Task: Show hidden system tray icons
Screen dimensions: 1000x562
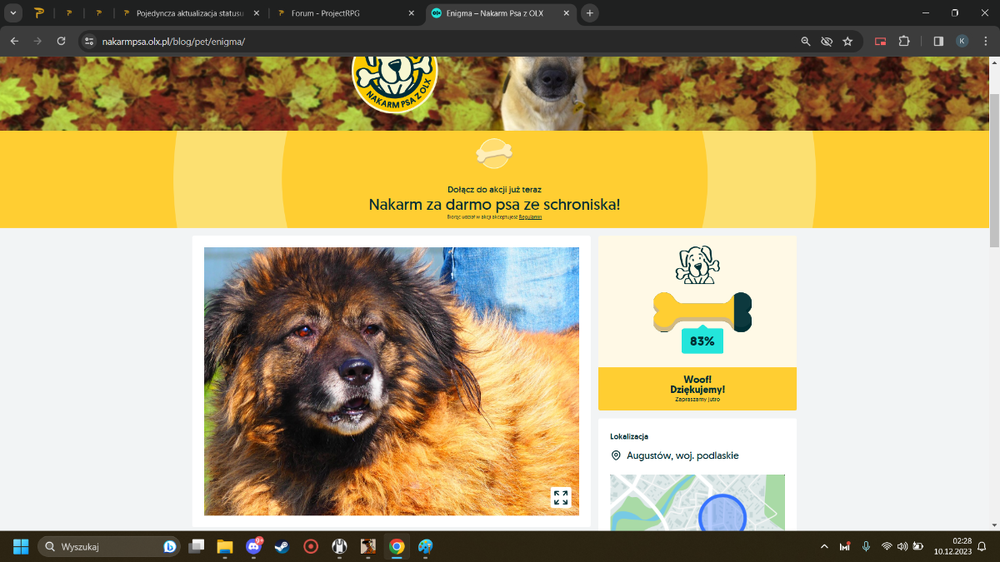Action: point(824,547)
